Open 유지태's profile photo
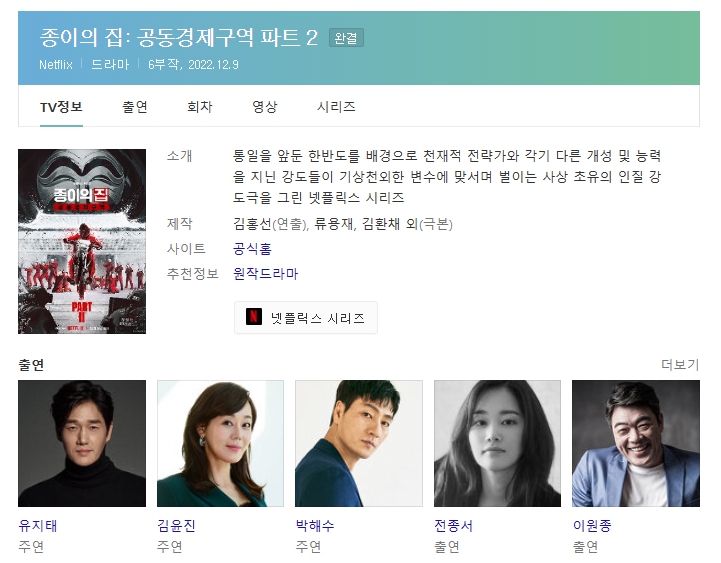The width and height of the screenshot is (721, 563). point(82,443)
